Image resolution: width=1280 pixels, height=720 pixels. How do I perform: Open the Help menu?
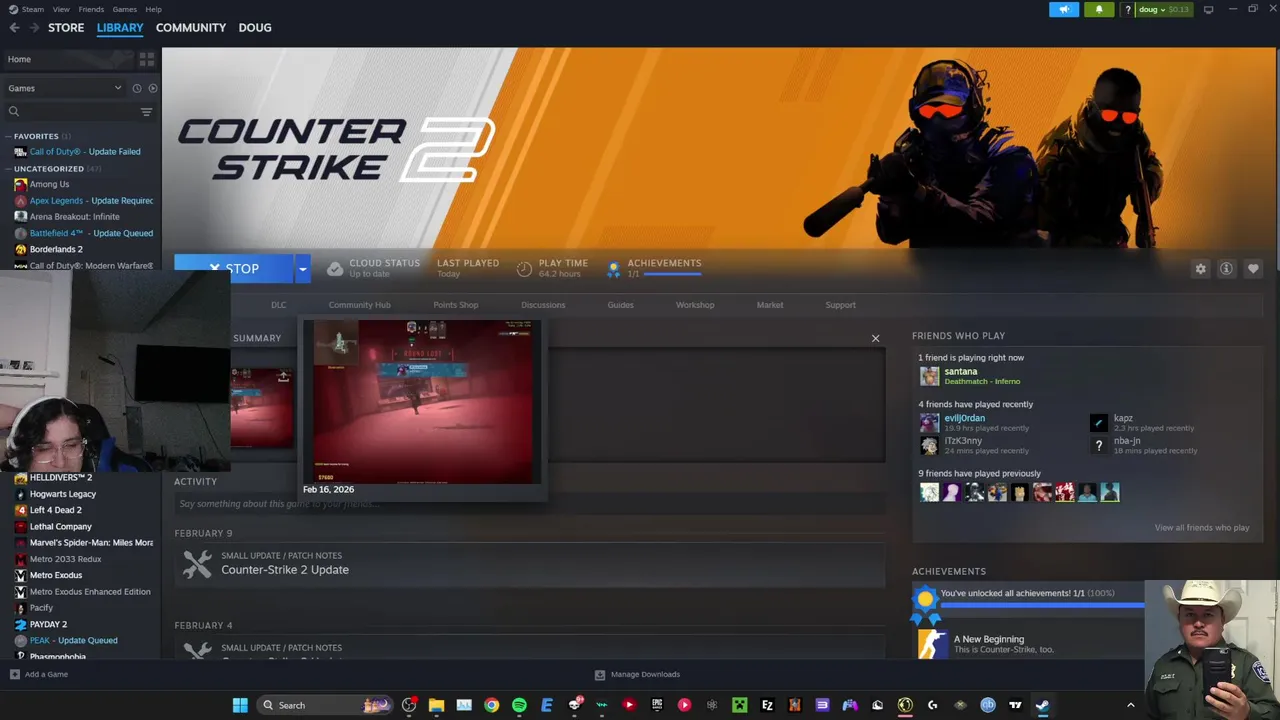153,9
